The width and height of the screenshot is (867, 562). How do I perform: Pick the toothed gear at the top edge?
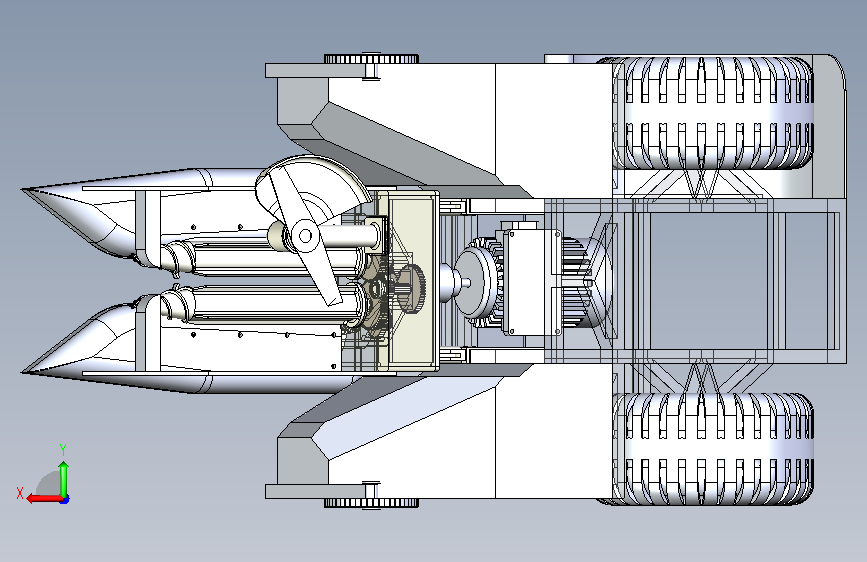[x=371, y=59]
